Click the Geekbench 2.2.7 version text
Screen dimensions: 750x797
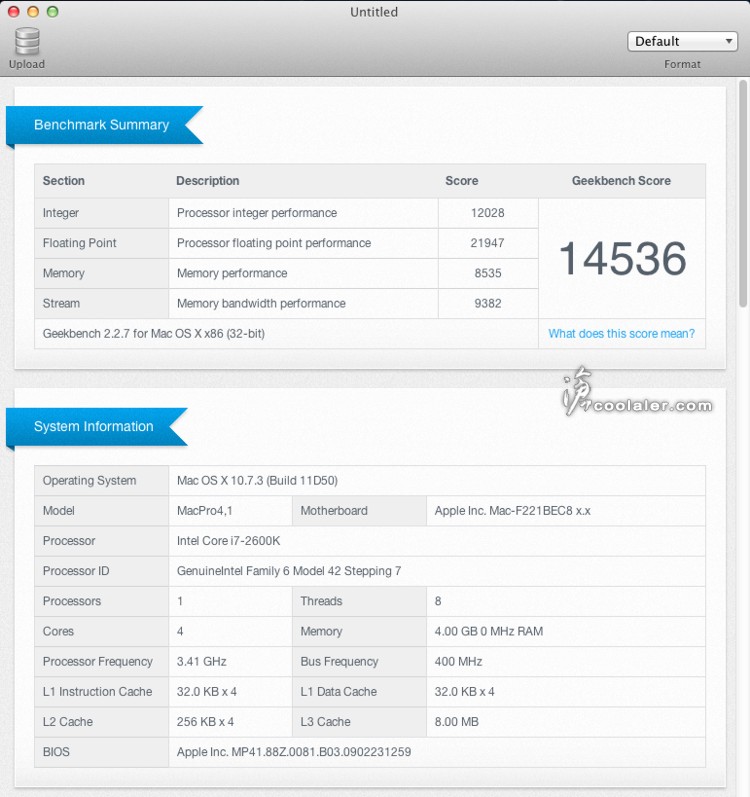click(x=153, y=334)
